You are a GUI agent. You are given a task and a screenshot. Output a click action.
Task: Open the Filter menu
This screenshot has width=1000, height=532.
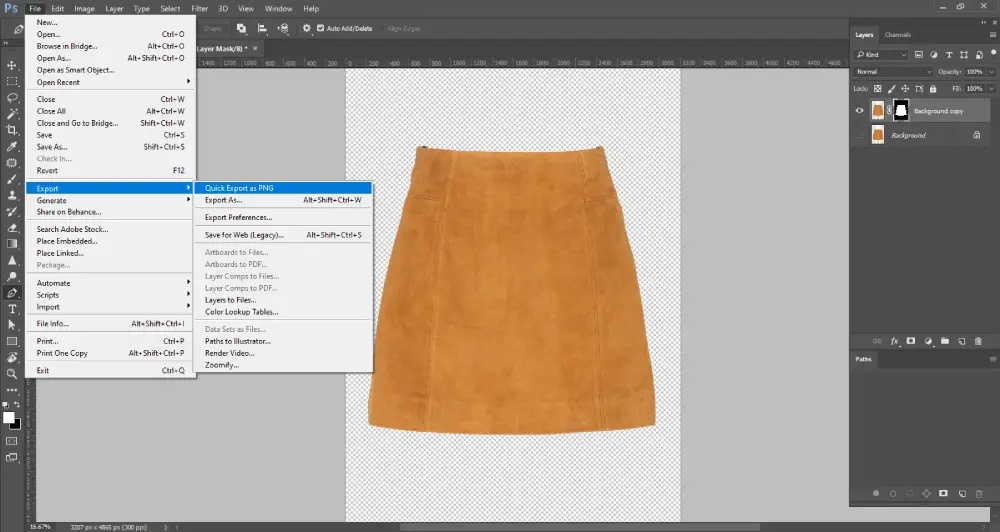[200, 8]
